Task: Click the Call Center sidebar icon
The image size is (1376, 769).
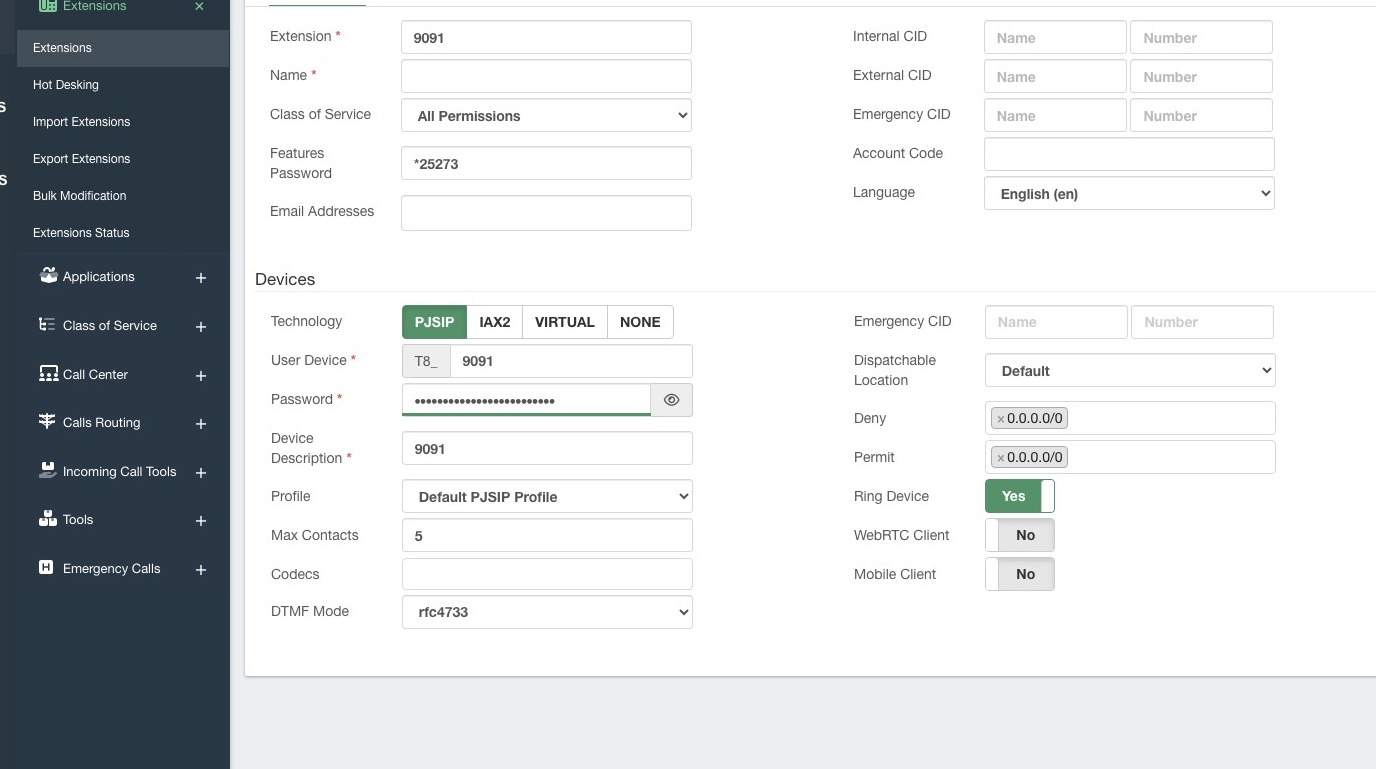Action: point(48,374)
